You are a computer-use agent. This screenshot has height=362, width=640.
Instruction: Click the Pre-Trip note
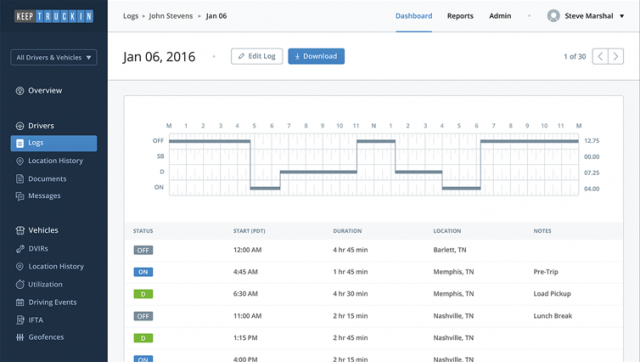click(546, 272)
